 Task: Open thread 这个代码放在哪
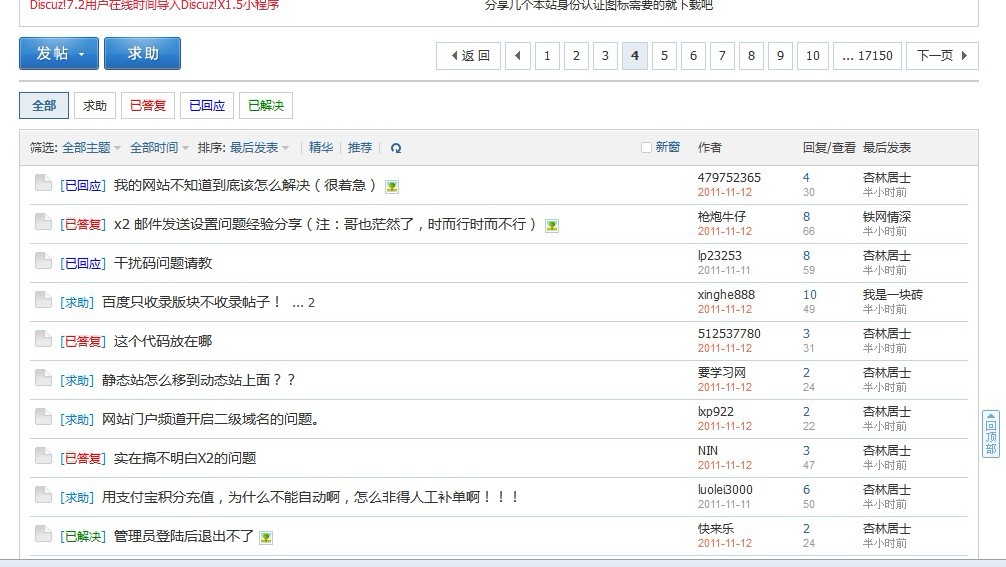pyautogui.click(x=163, y=341)
